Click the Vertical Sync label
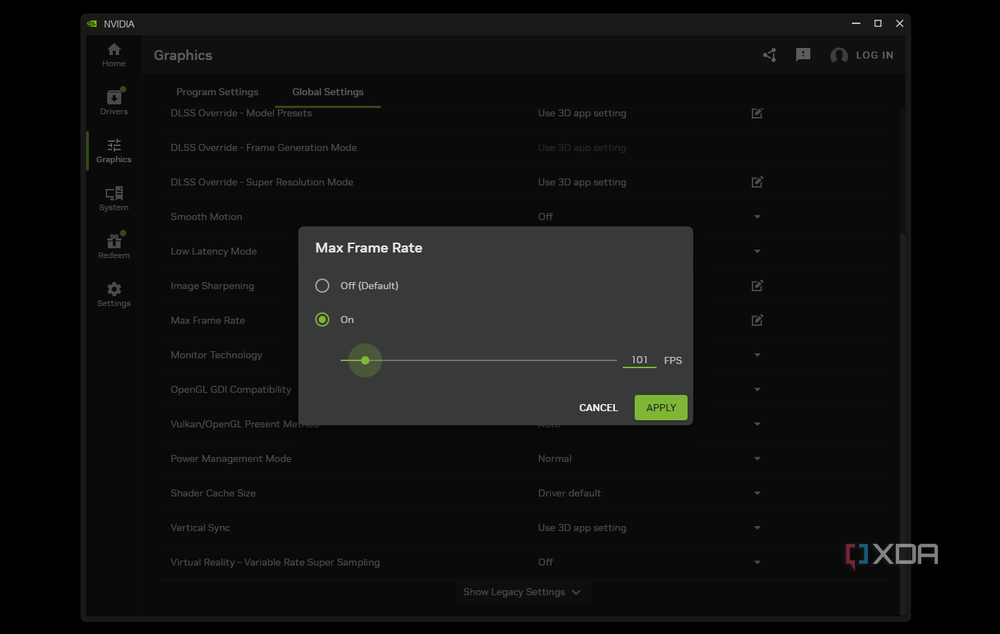This screenshot has height=634, width=1000. 200,527
